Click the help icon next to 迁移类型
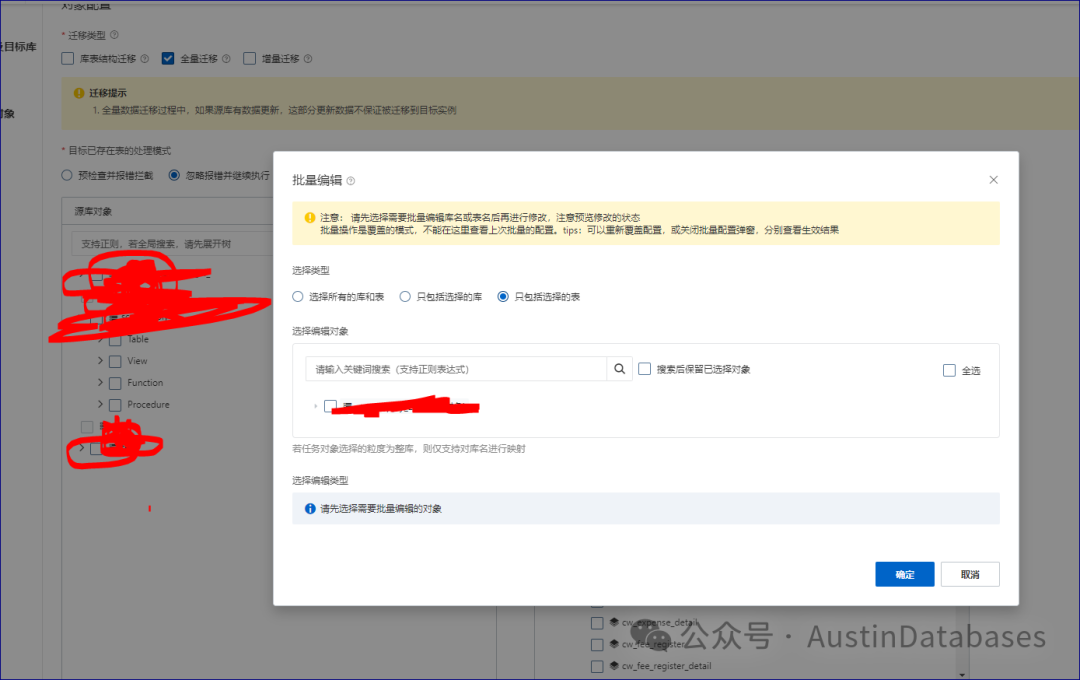Image resolution: width=1080 pixels, height=680 pixels. pyautogui.click(x=114, y=35)
